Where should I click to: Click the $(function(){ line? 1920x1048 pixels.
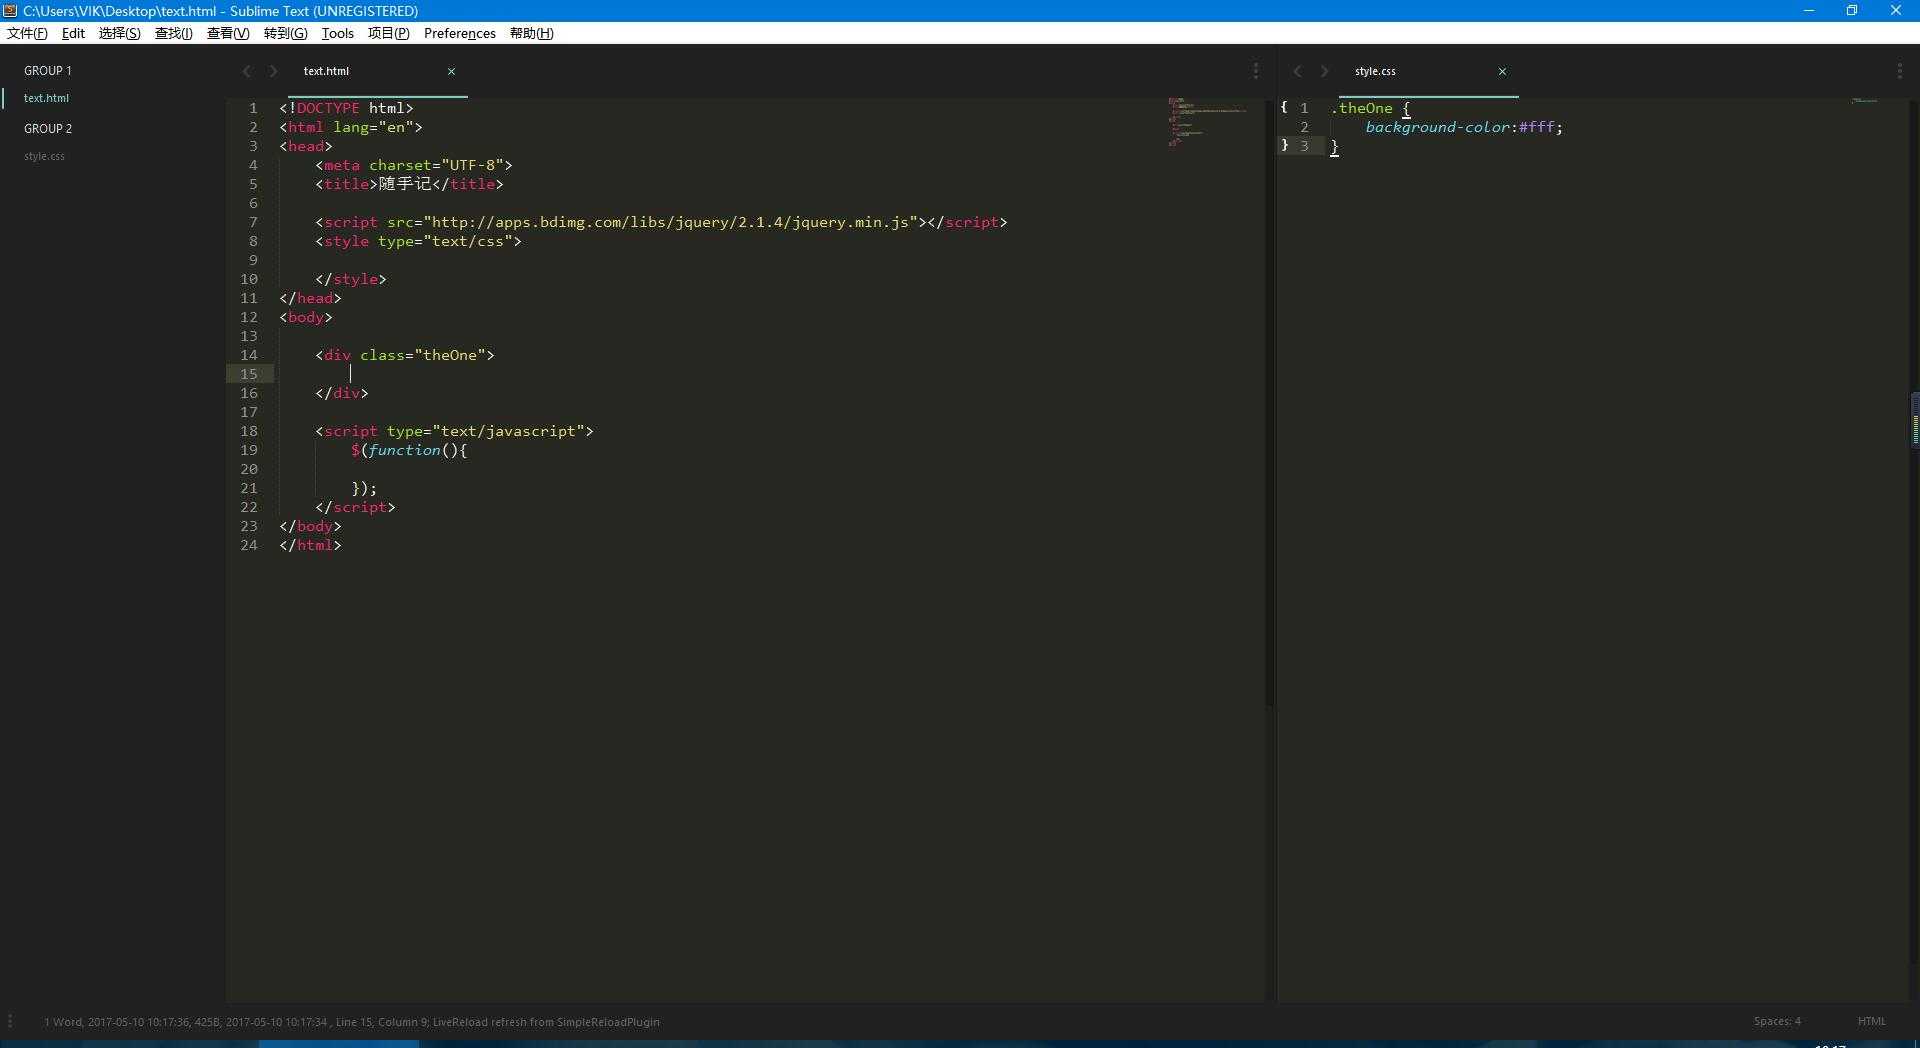409,450
